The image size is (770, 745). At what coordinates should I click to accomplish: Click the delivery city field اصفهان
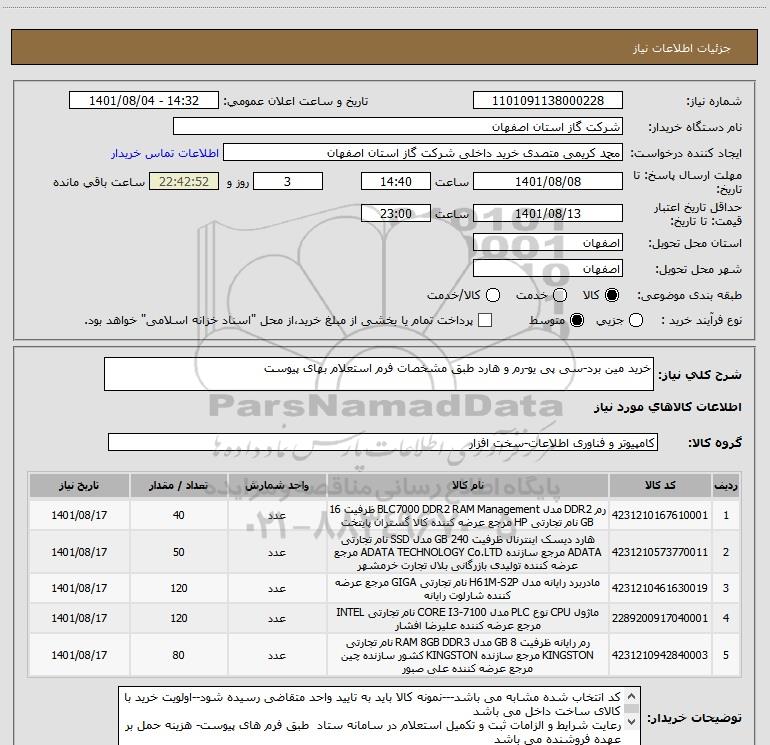pyautogui.click(x=548, y=269)
